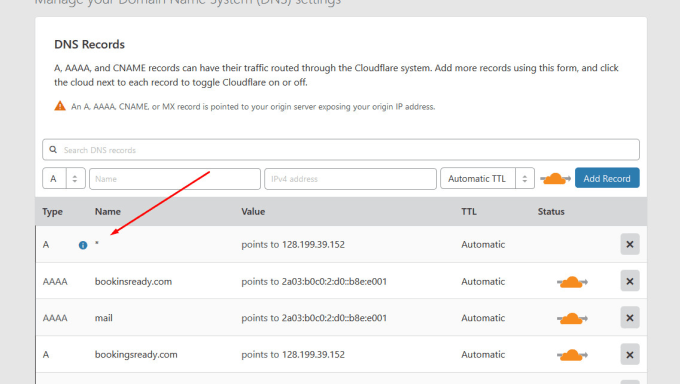
Task: Click the Name input field
Action: click(x=175, y=179)
